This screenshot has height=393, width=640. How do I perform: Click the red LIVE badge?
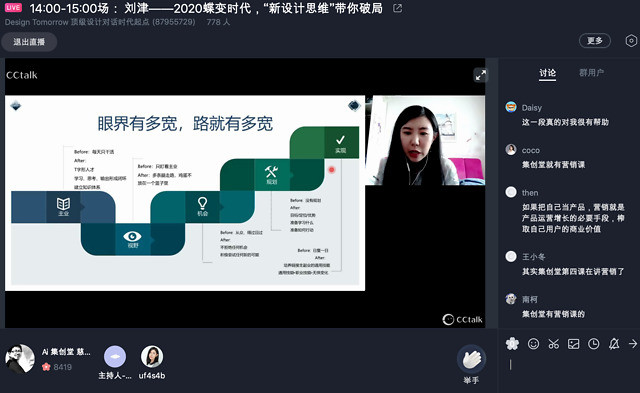pos(13,7)
